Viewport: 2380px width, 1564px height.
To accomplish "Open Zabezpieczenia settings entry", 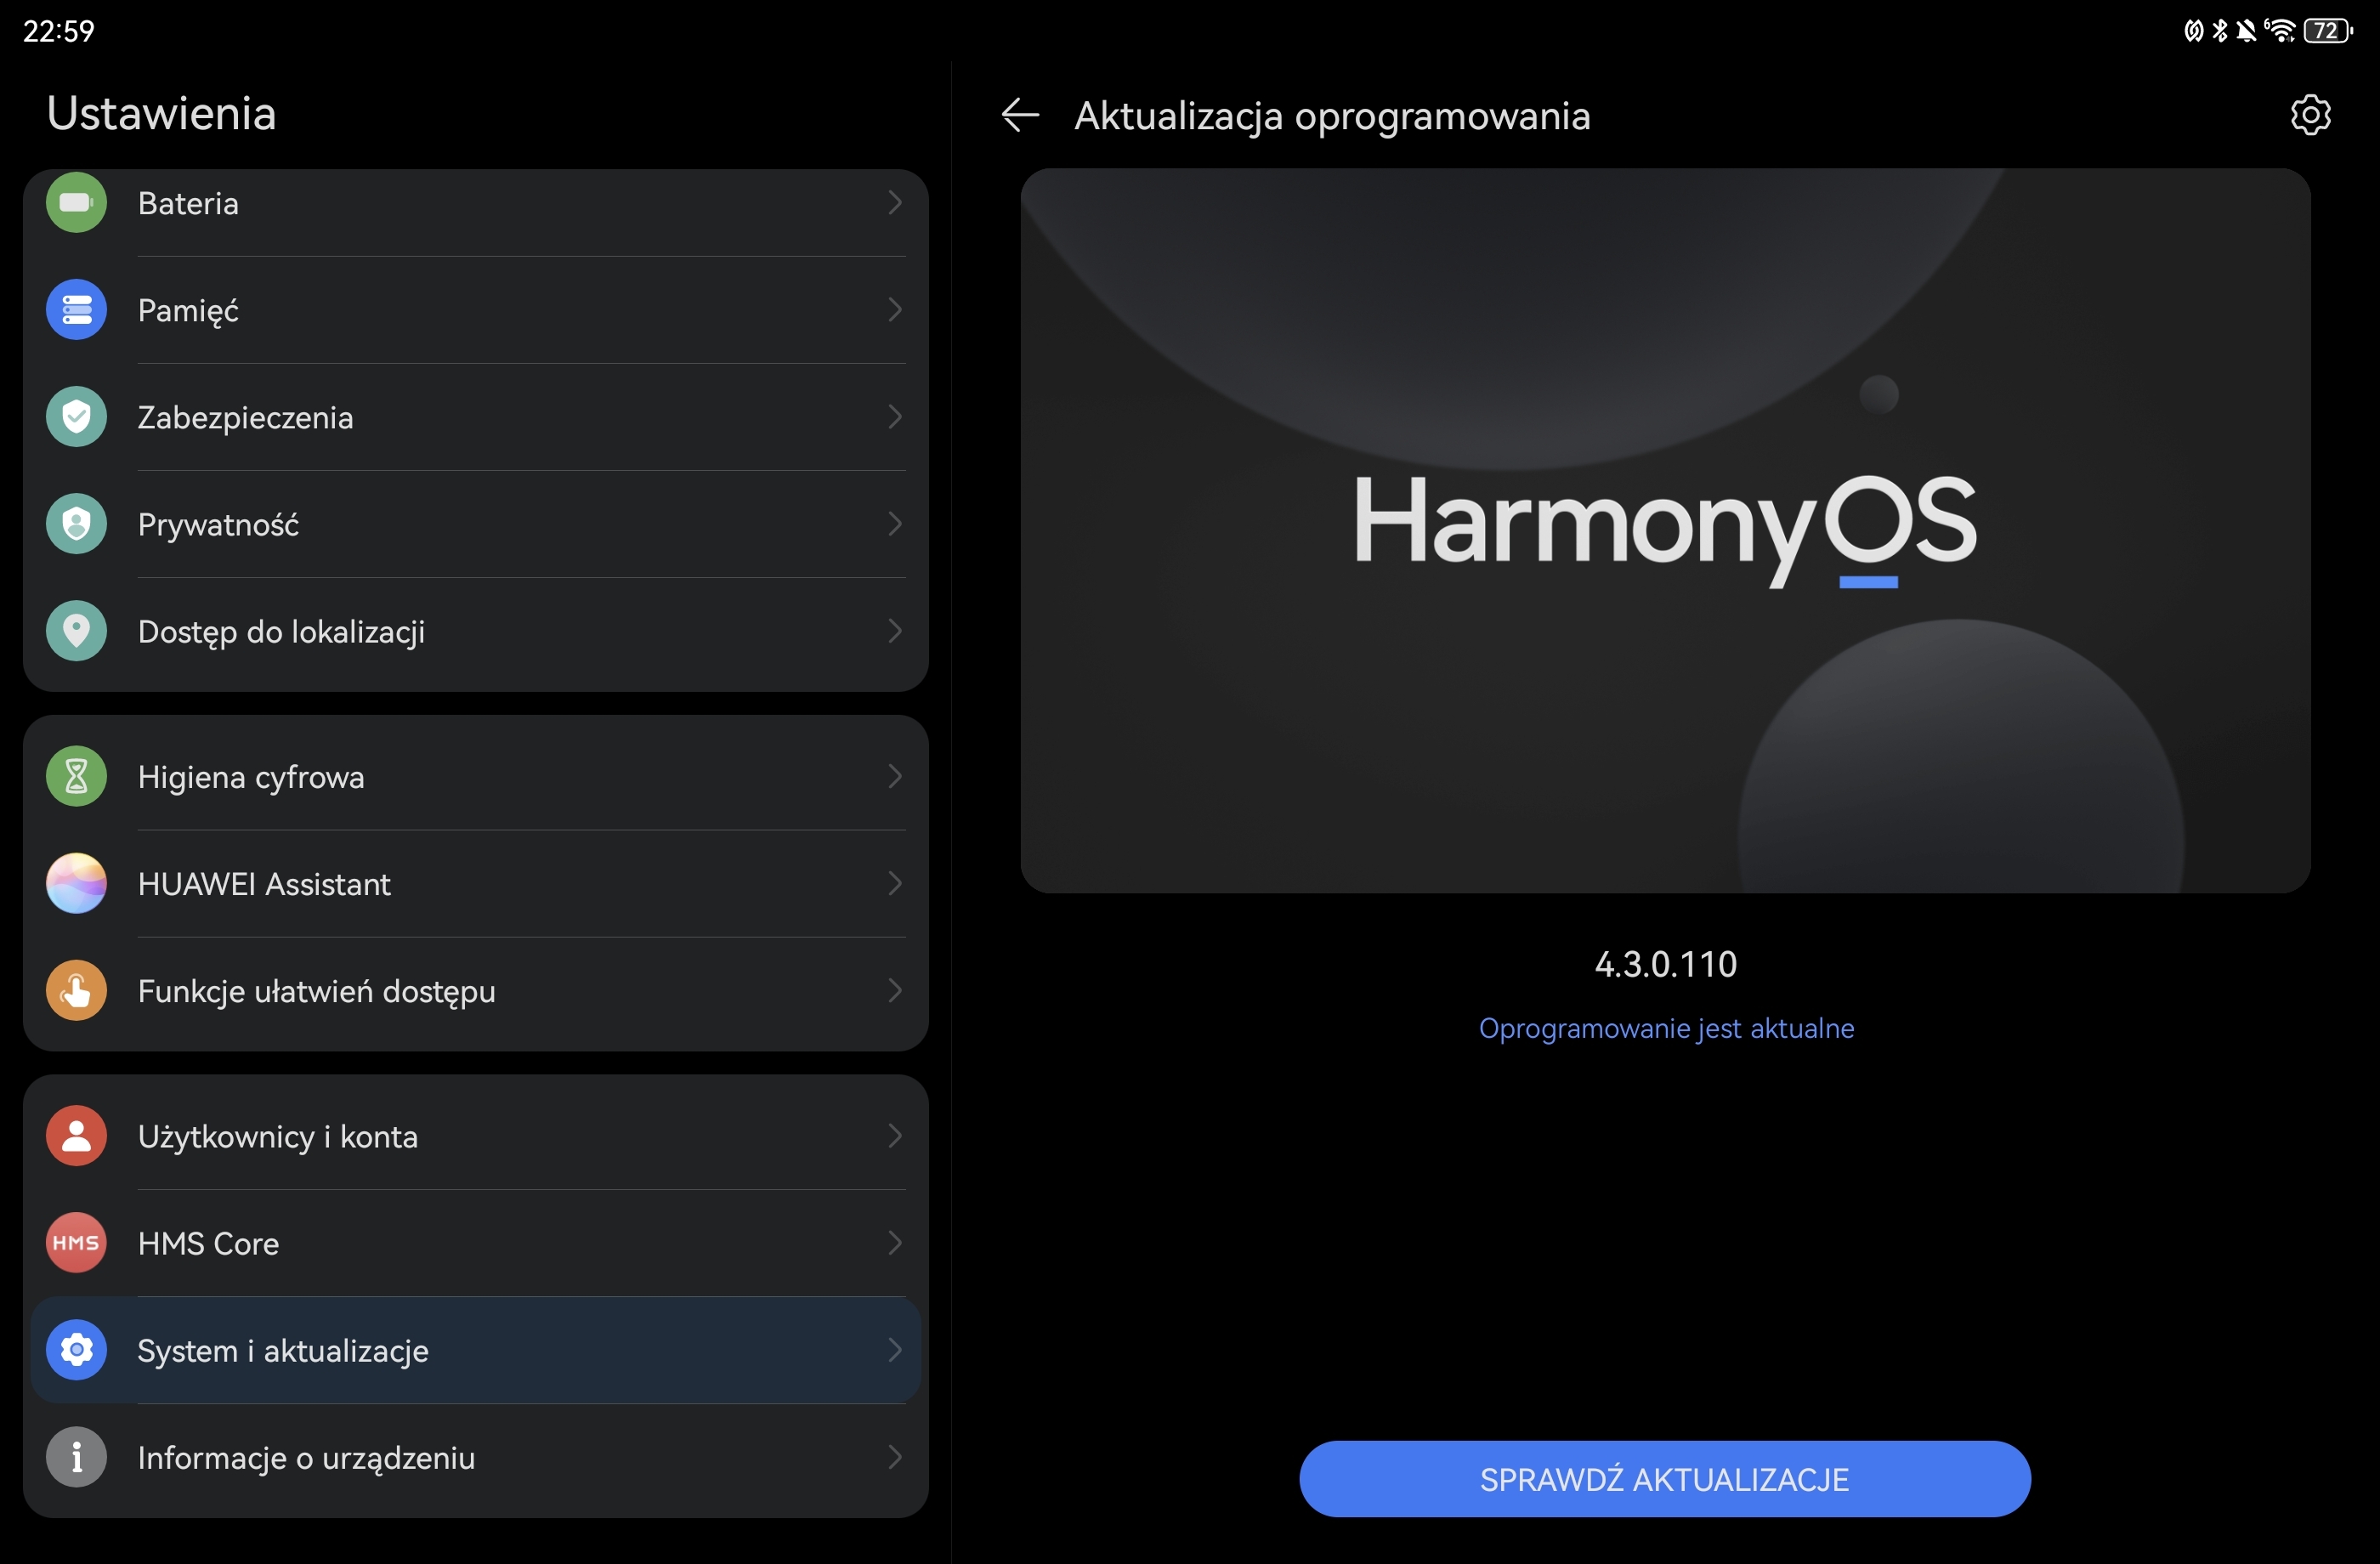I will (476, 417).
